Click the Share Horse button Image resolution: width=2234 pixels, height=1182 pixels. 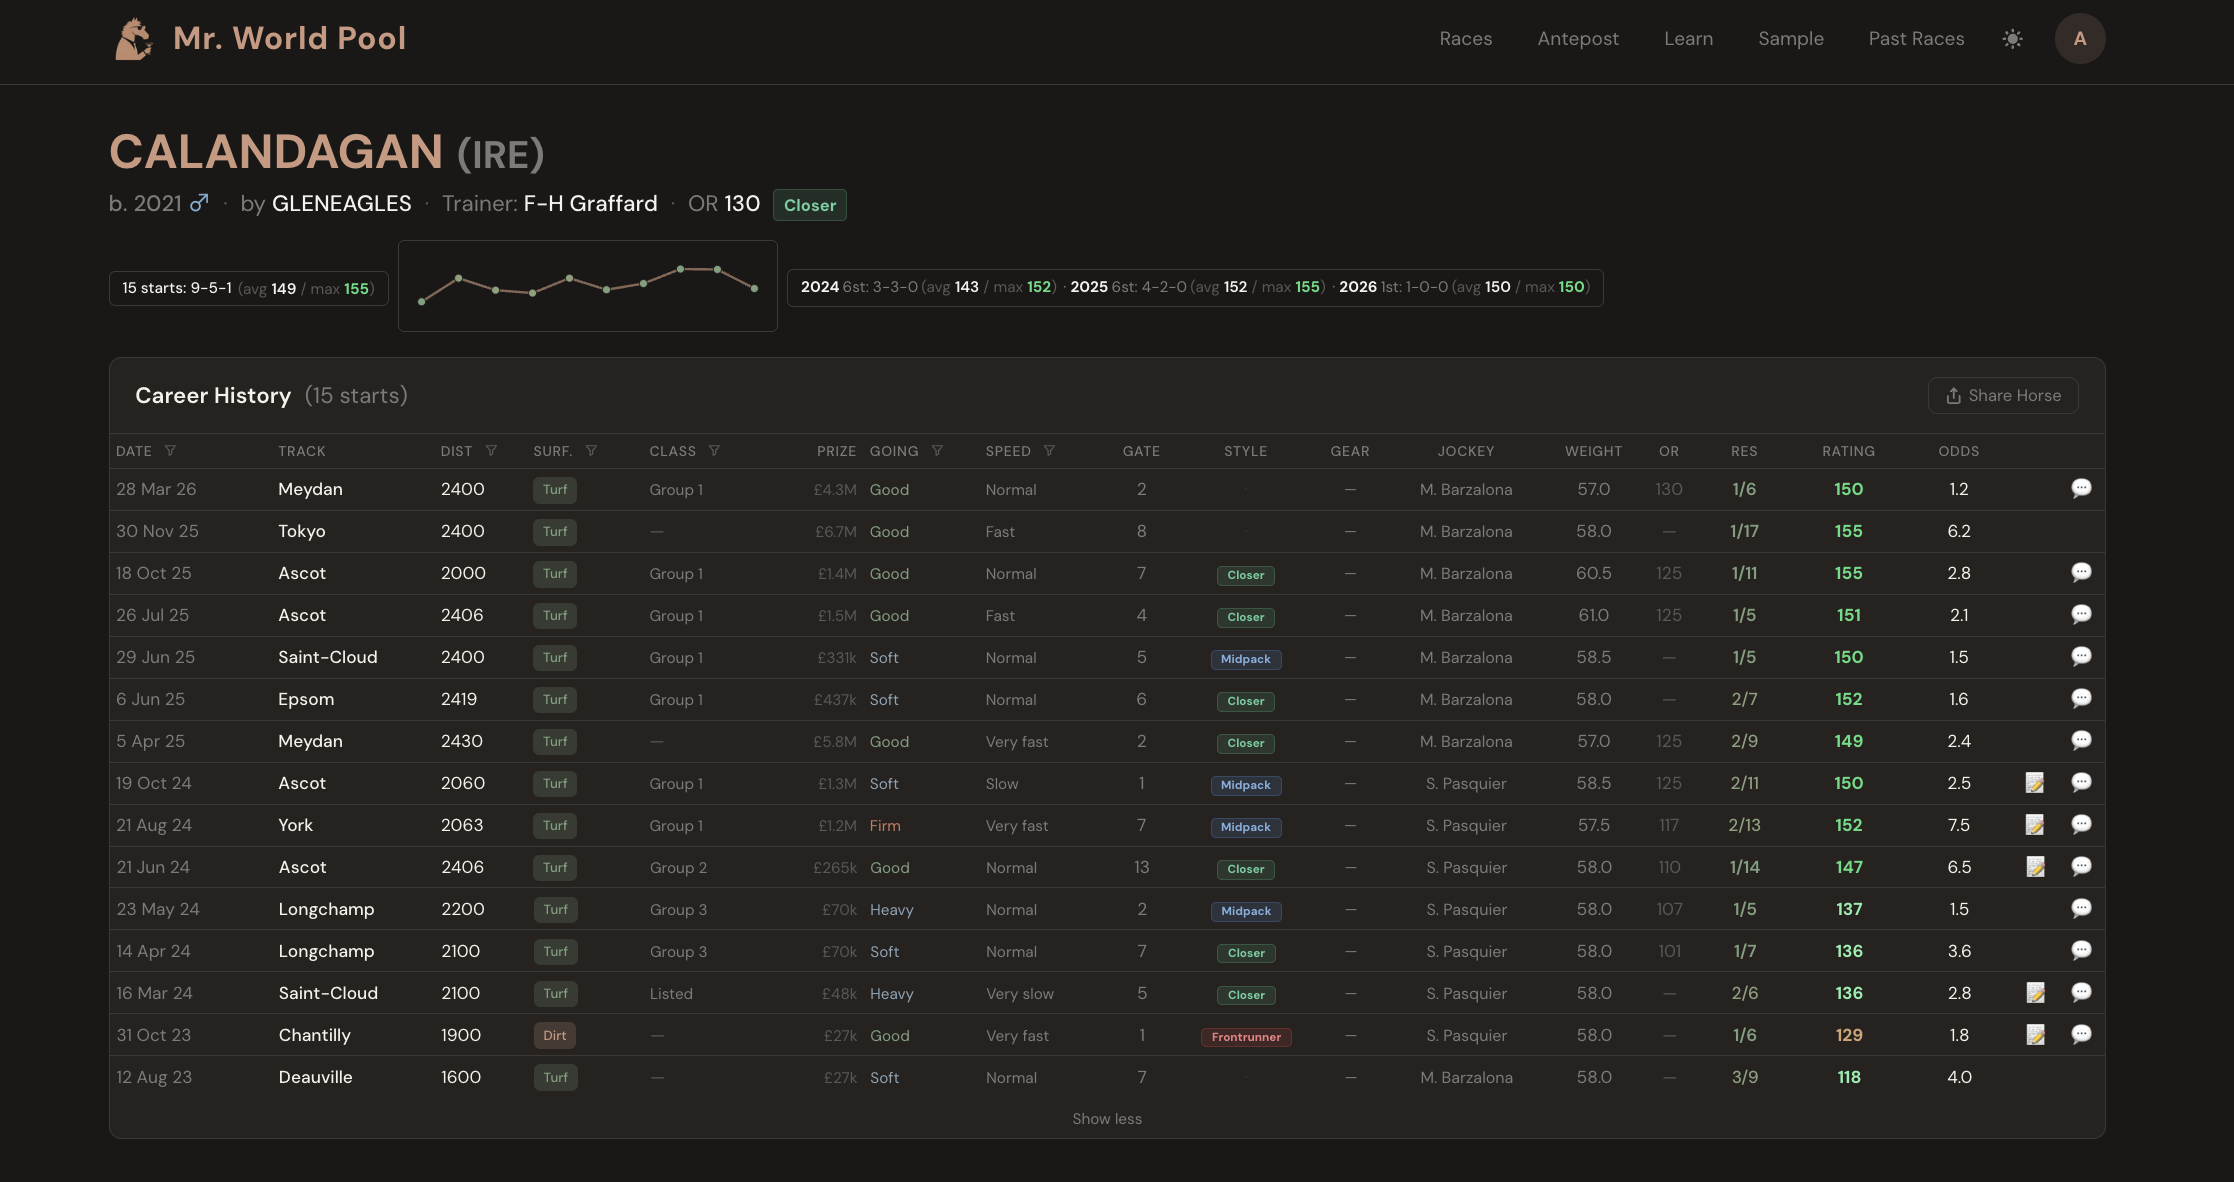(x=2003, y=395)
